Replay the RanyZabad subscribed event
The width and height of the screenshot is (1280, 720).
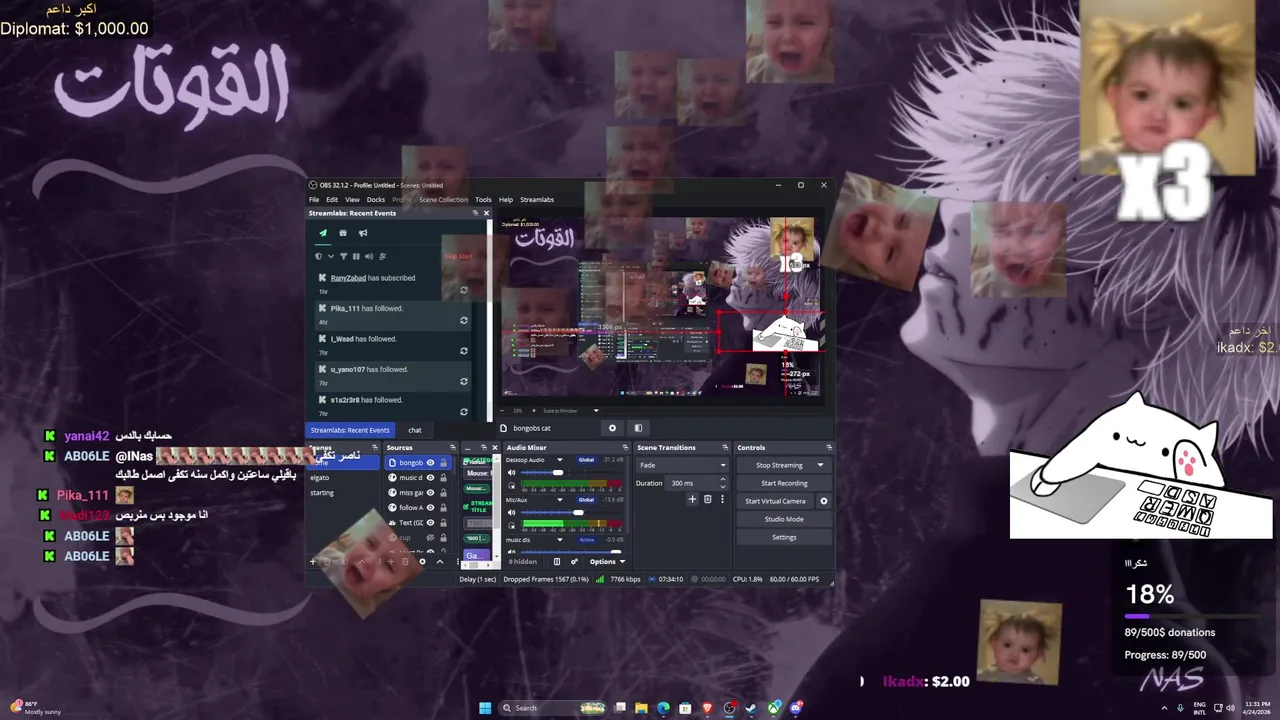click(x=463, y=290)
